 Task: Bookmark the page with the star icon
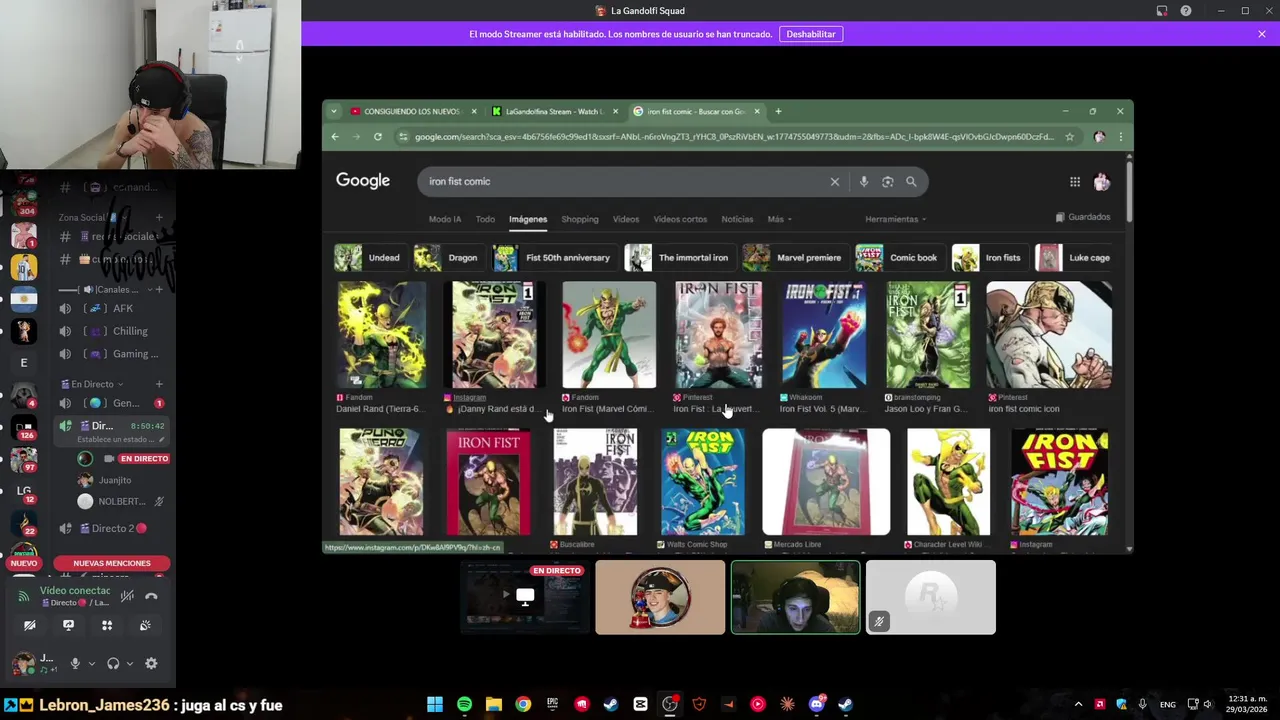(x=1069, y=136)
